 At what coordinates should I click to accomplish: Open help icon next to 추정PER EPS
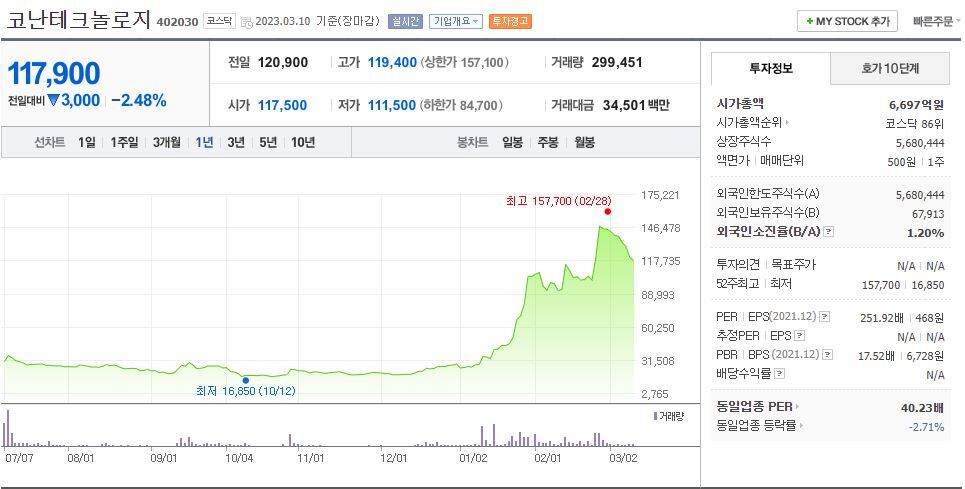click(799, 336)
